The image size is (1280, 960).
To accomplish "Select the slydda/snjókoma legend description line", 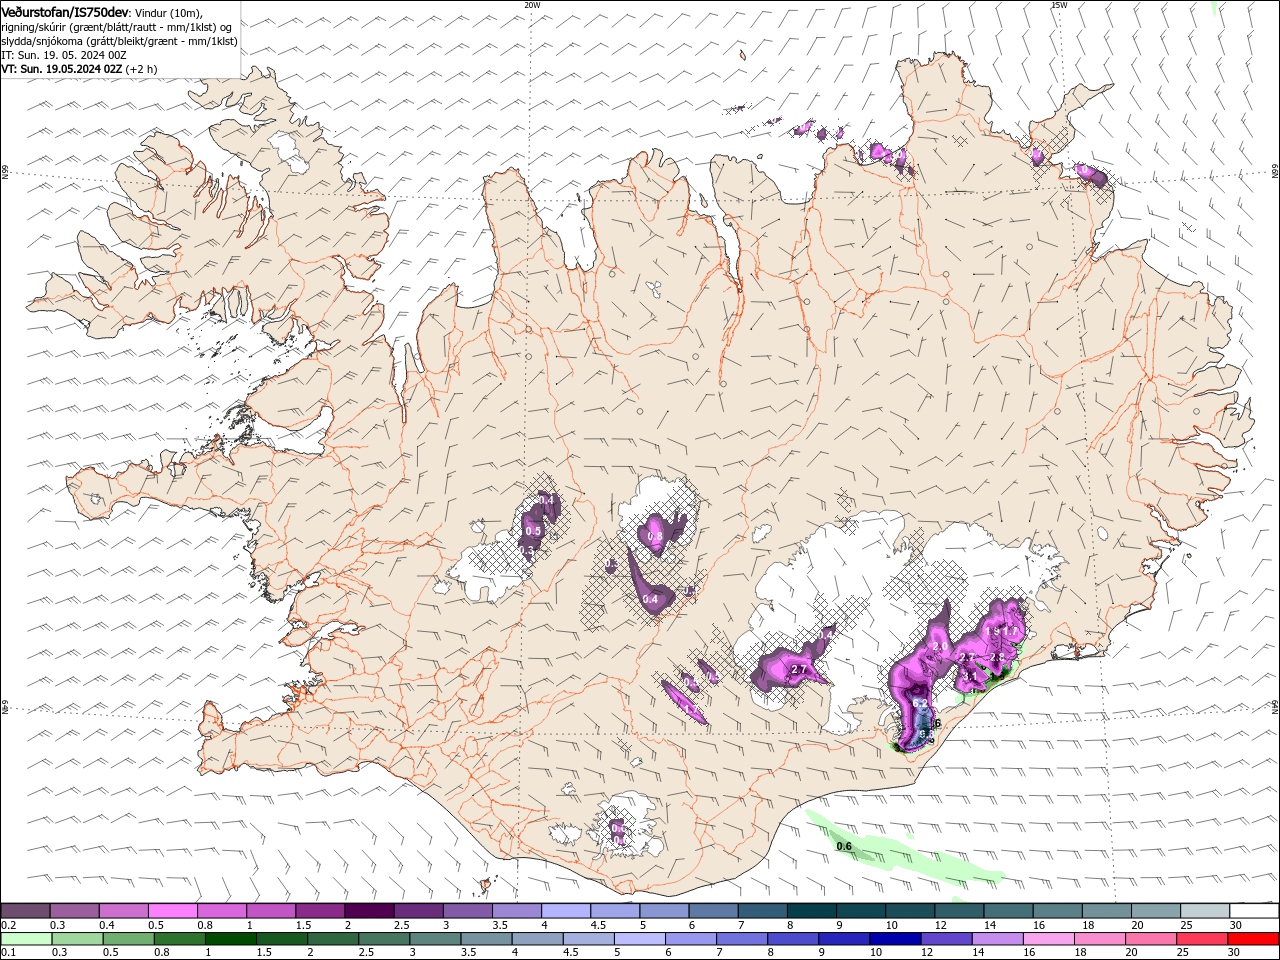I will tap(120, 41).
